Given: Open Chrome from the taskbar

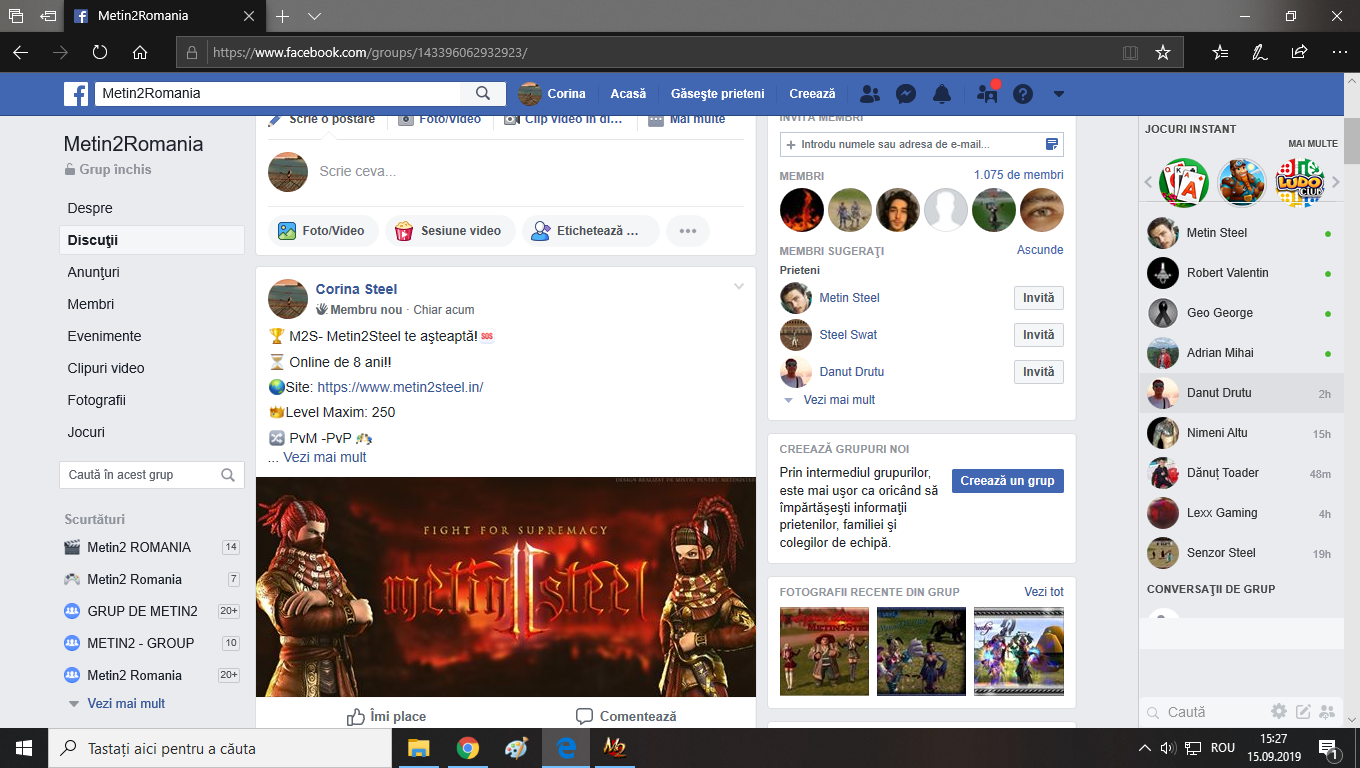Looking at the screenshot, I should [x=467, y=748].
